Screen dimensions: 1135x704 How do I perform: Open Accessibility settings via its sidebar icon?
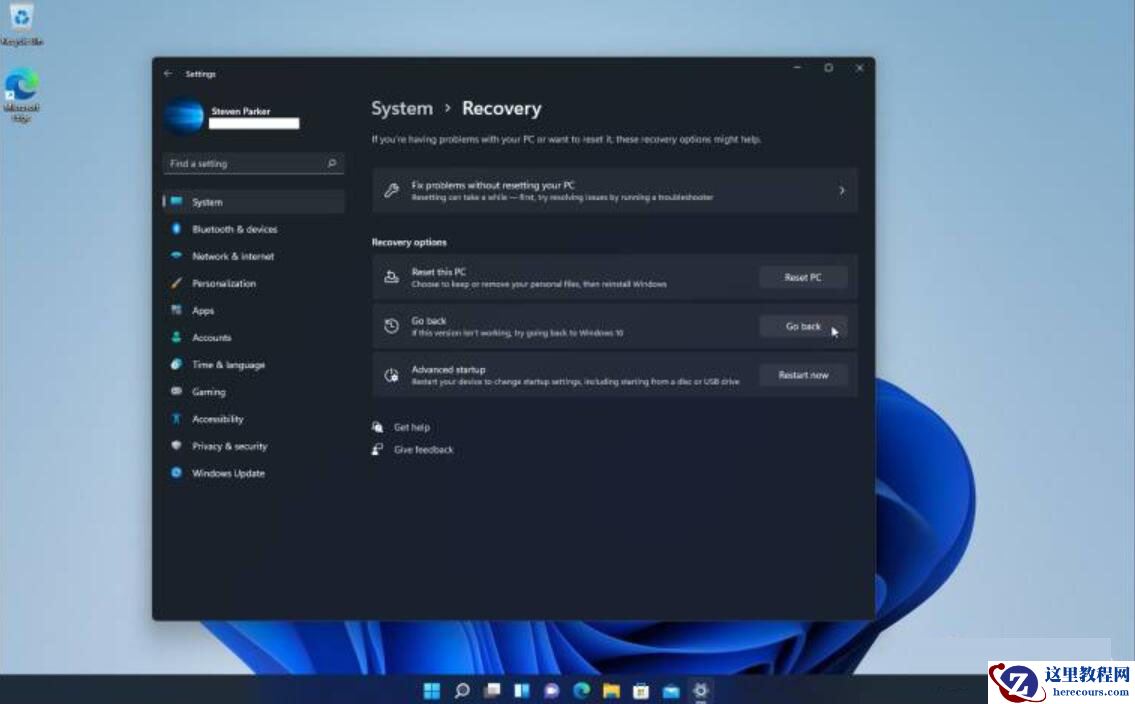(176, 418)
